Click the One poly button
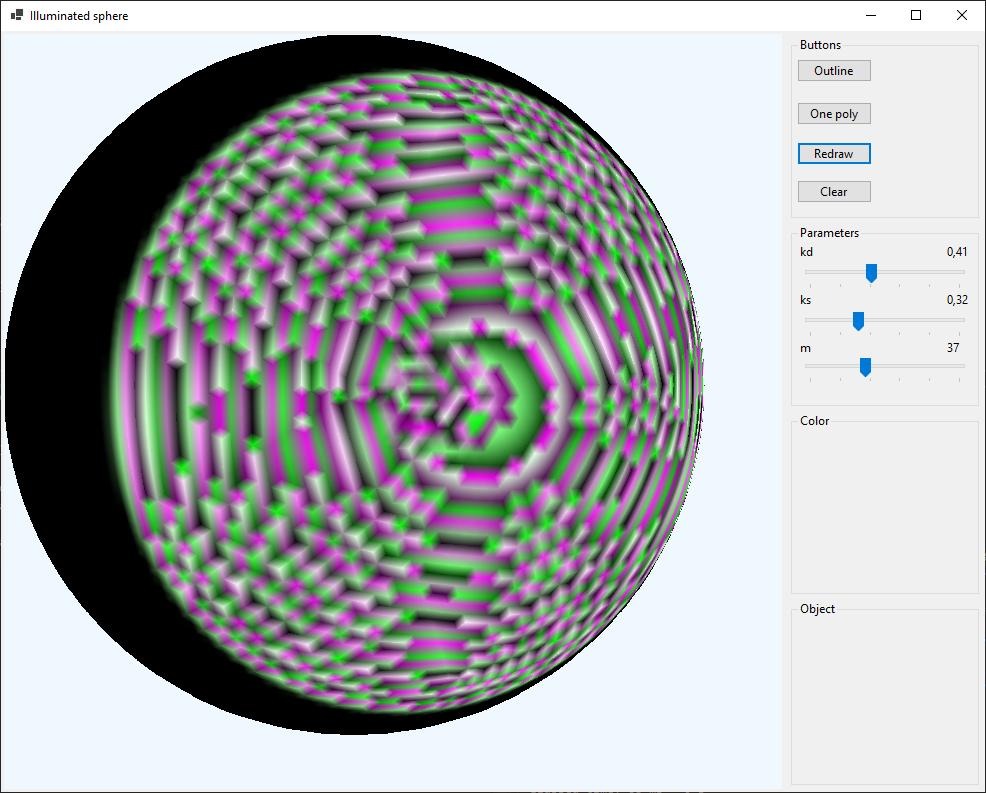This screenshot has height=793, width=986. (834, 114)
